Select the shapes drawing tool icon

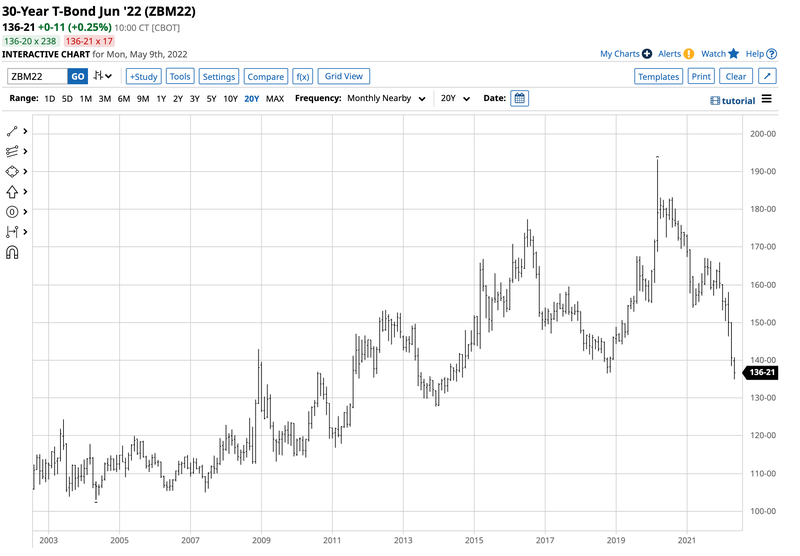point(12,171)
